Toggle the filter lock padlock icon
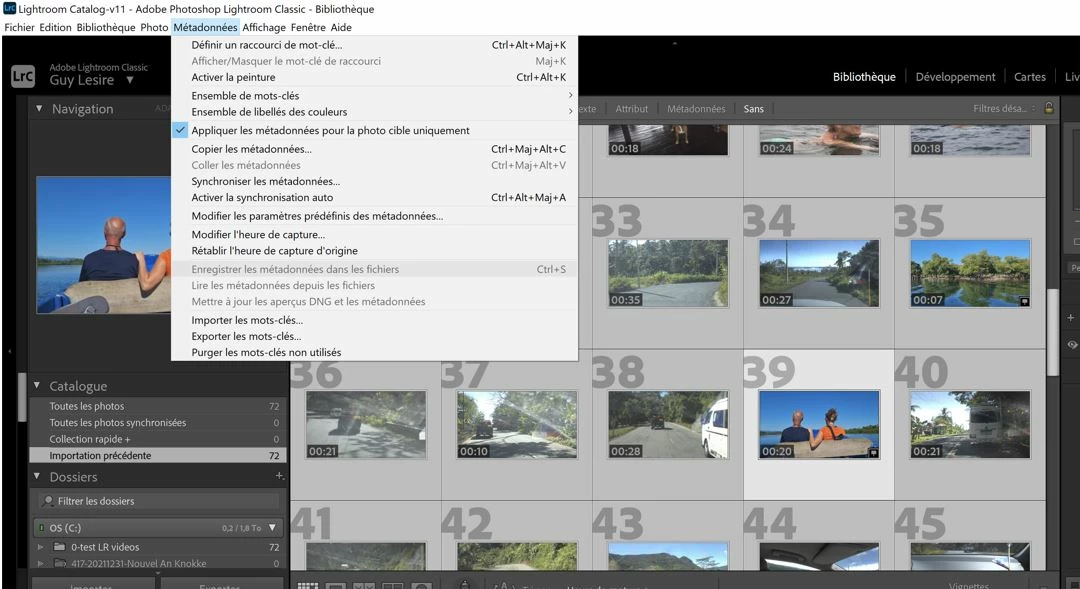1080x589 pixels. (1049, 108)
